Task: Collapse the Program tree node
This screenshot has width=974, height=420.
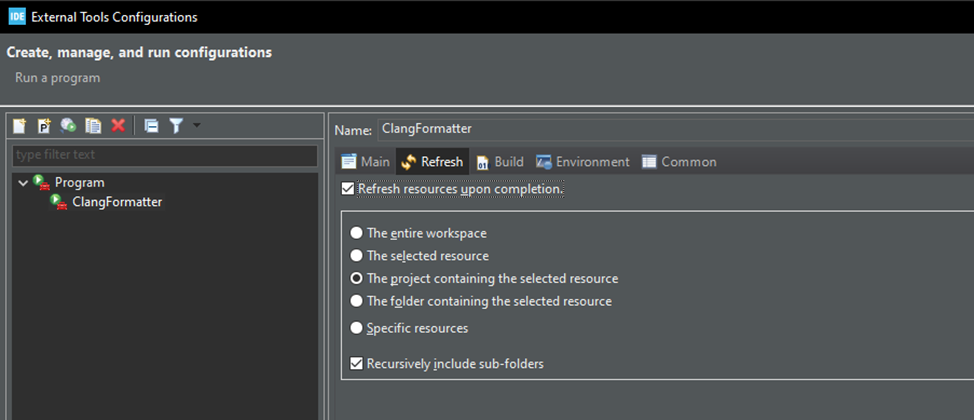Action: [23, 182]
